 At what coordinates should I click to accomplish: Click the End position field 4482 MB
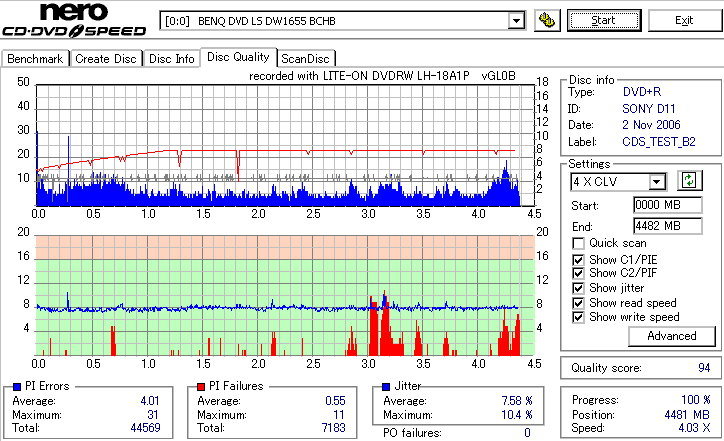[x=668, y=226]
